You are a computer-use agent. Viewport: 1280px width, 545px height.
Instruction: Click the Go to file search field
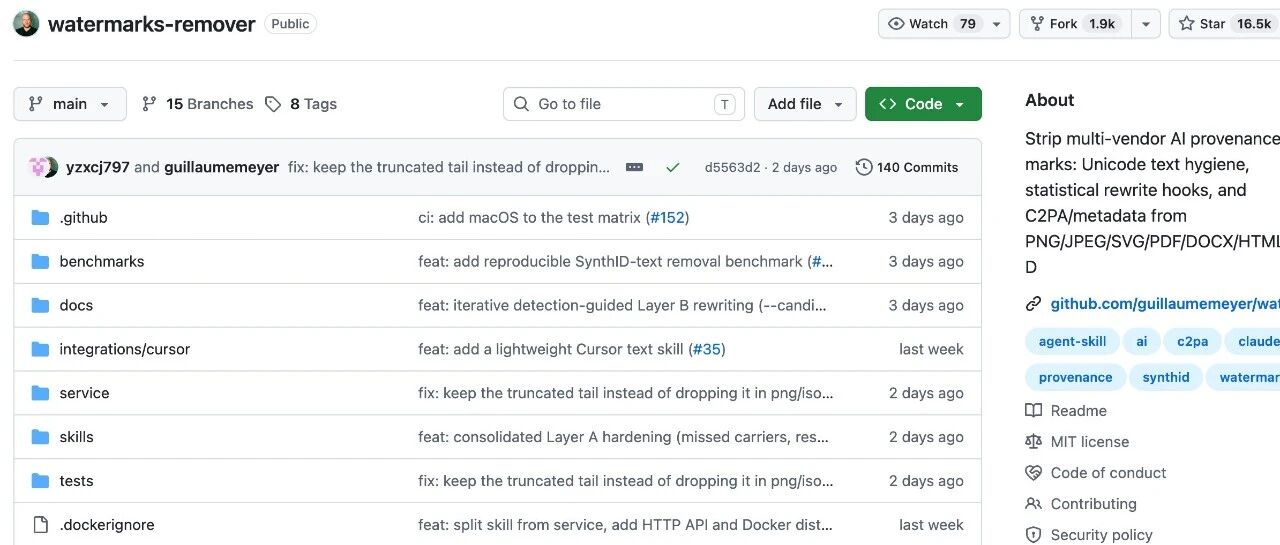(624, 104)
